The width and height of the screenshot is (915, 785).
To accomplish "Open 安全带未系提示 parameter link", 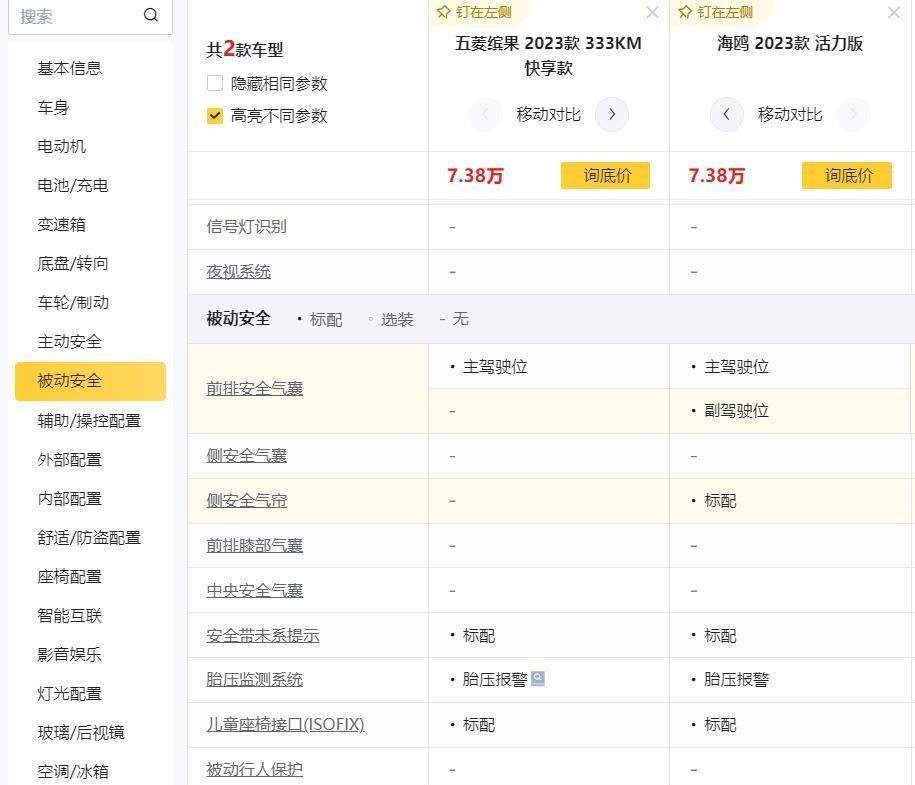I will pyautogui.click(x=263, y=636).
